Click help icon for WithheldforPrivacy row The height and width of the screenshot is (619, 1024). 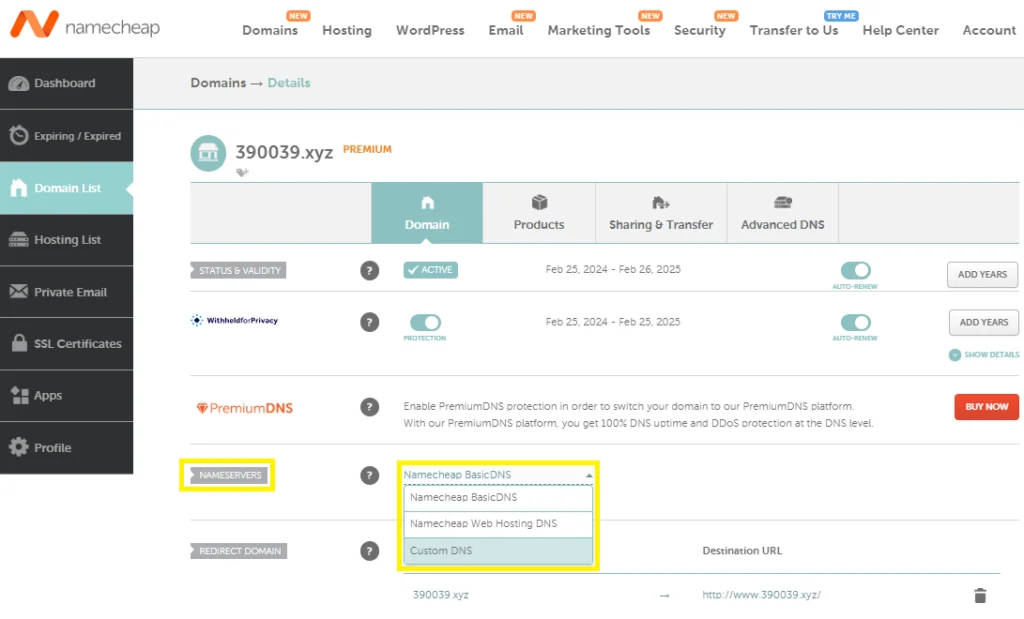point(370,322)
